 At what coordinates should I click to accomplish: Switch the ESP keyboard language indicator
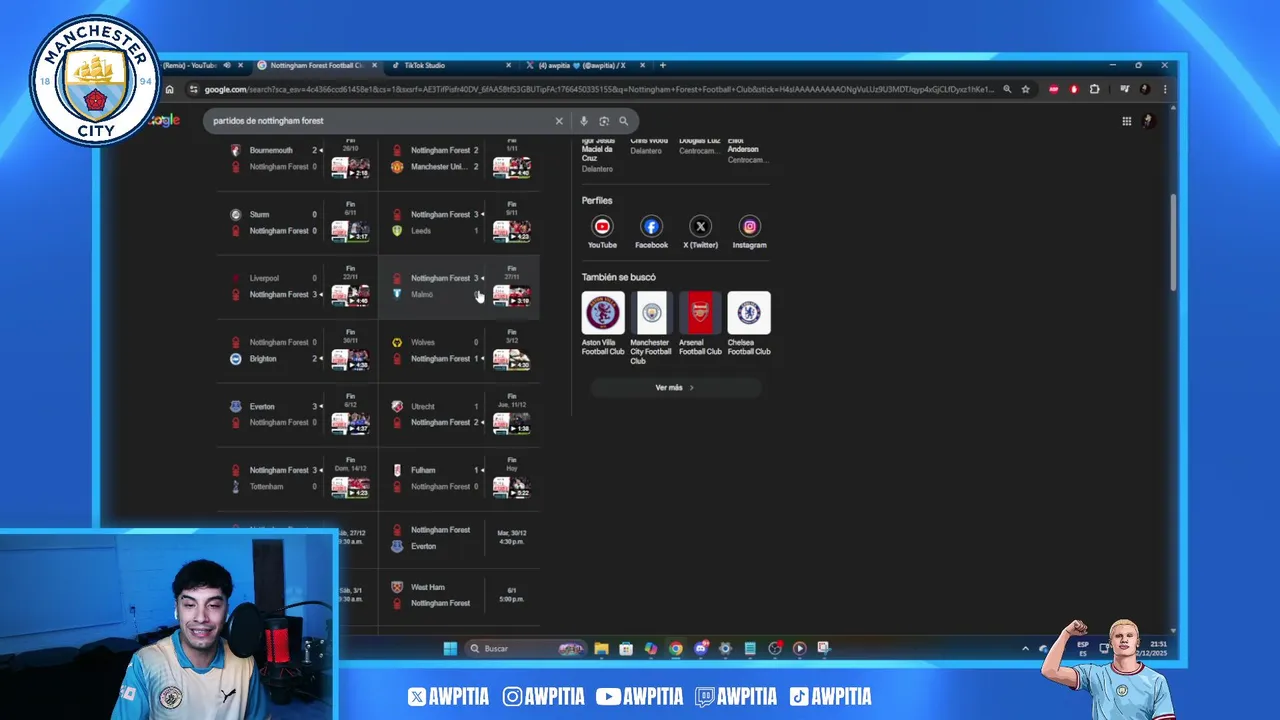pyautogui.click(x=1082, y=648)
